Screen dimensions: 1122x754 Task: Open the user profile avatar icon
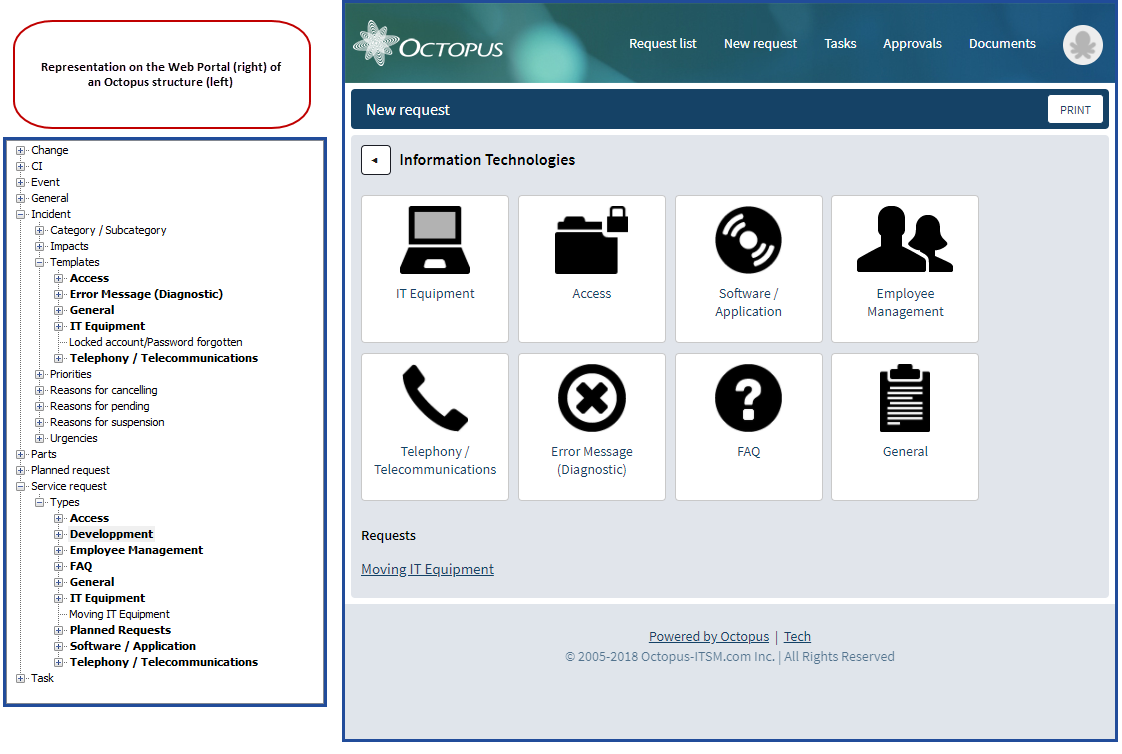tap(1083, 45)
